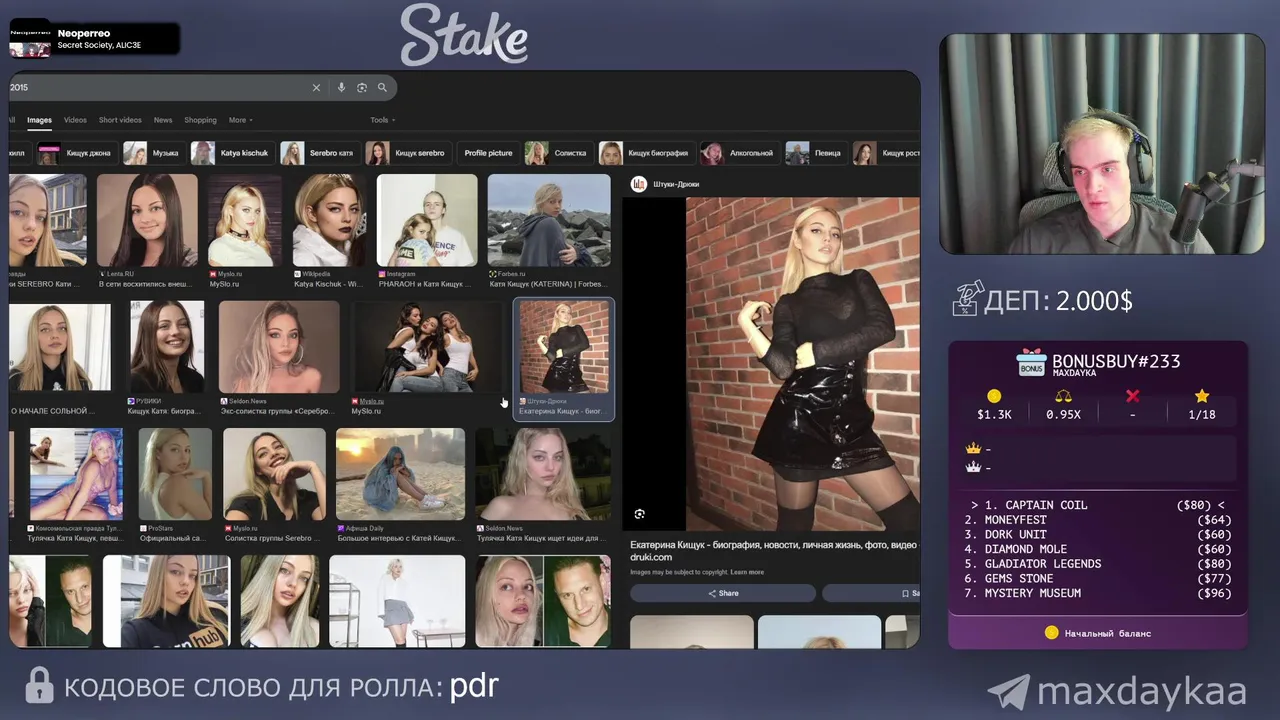The width and height of the screenshot is (1280, 720).
Task: Click the Штуки-Дрюки source logo in preview header
Action: [x=639, y=184]
